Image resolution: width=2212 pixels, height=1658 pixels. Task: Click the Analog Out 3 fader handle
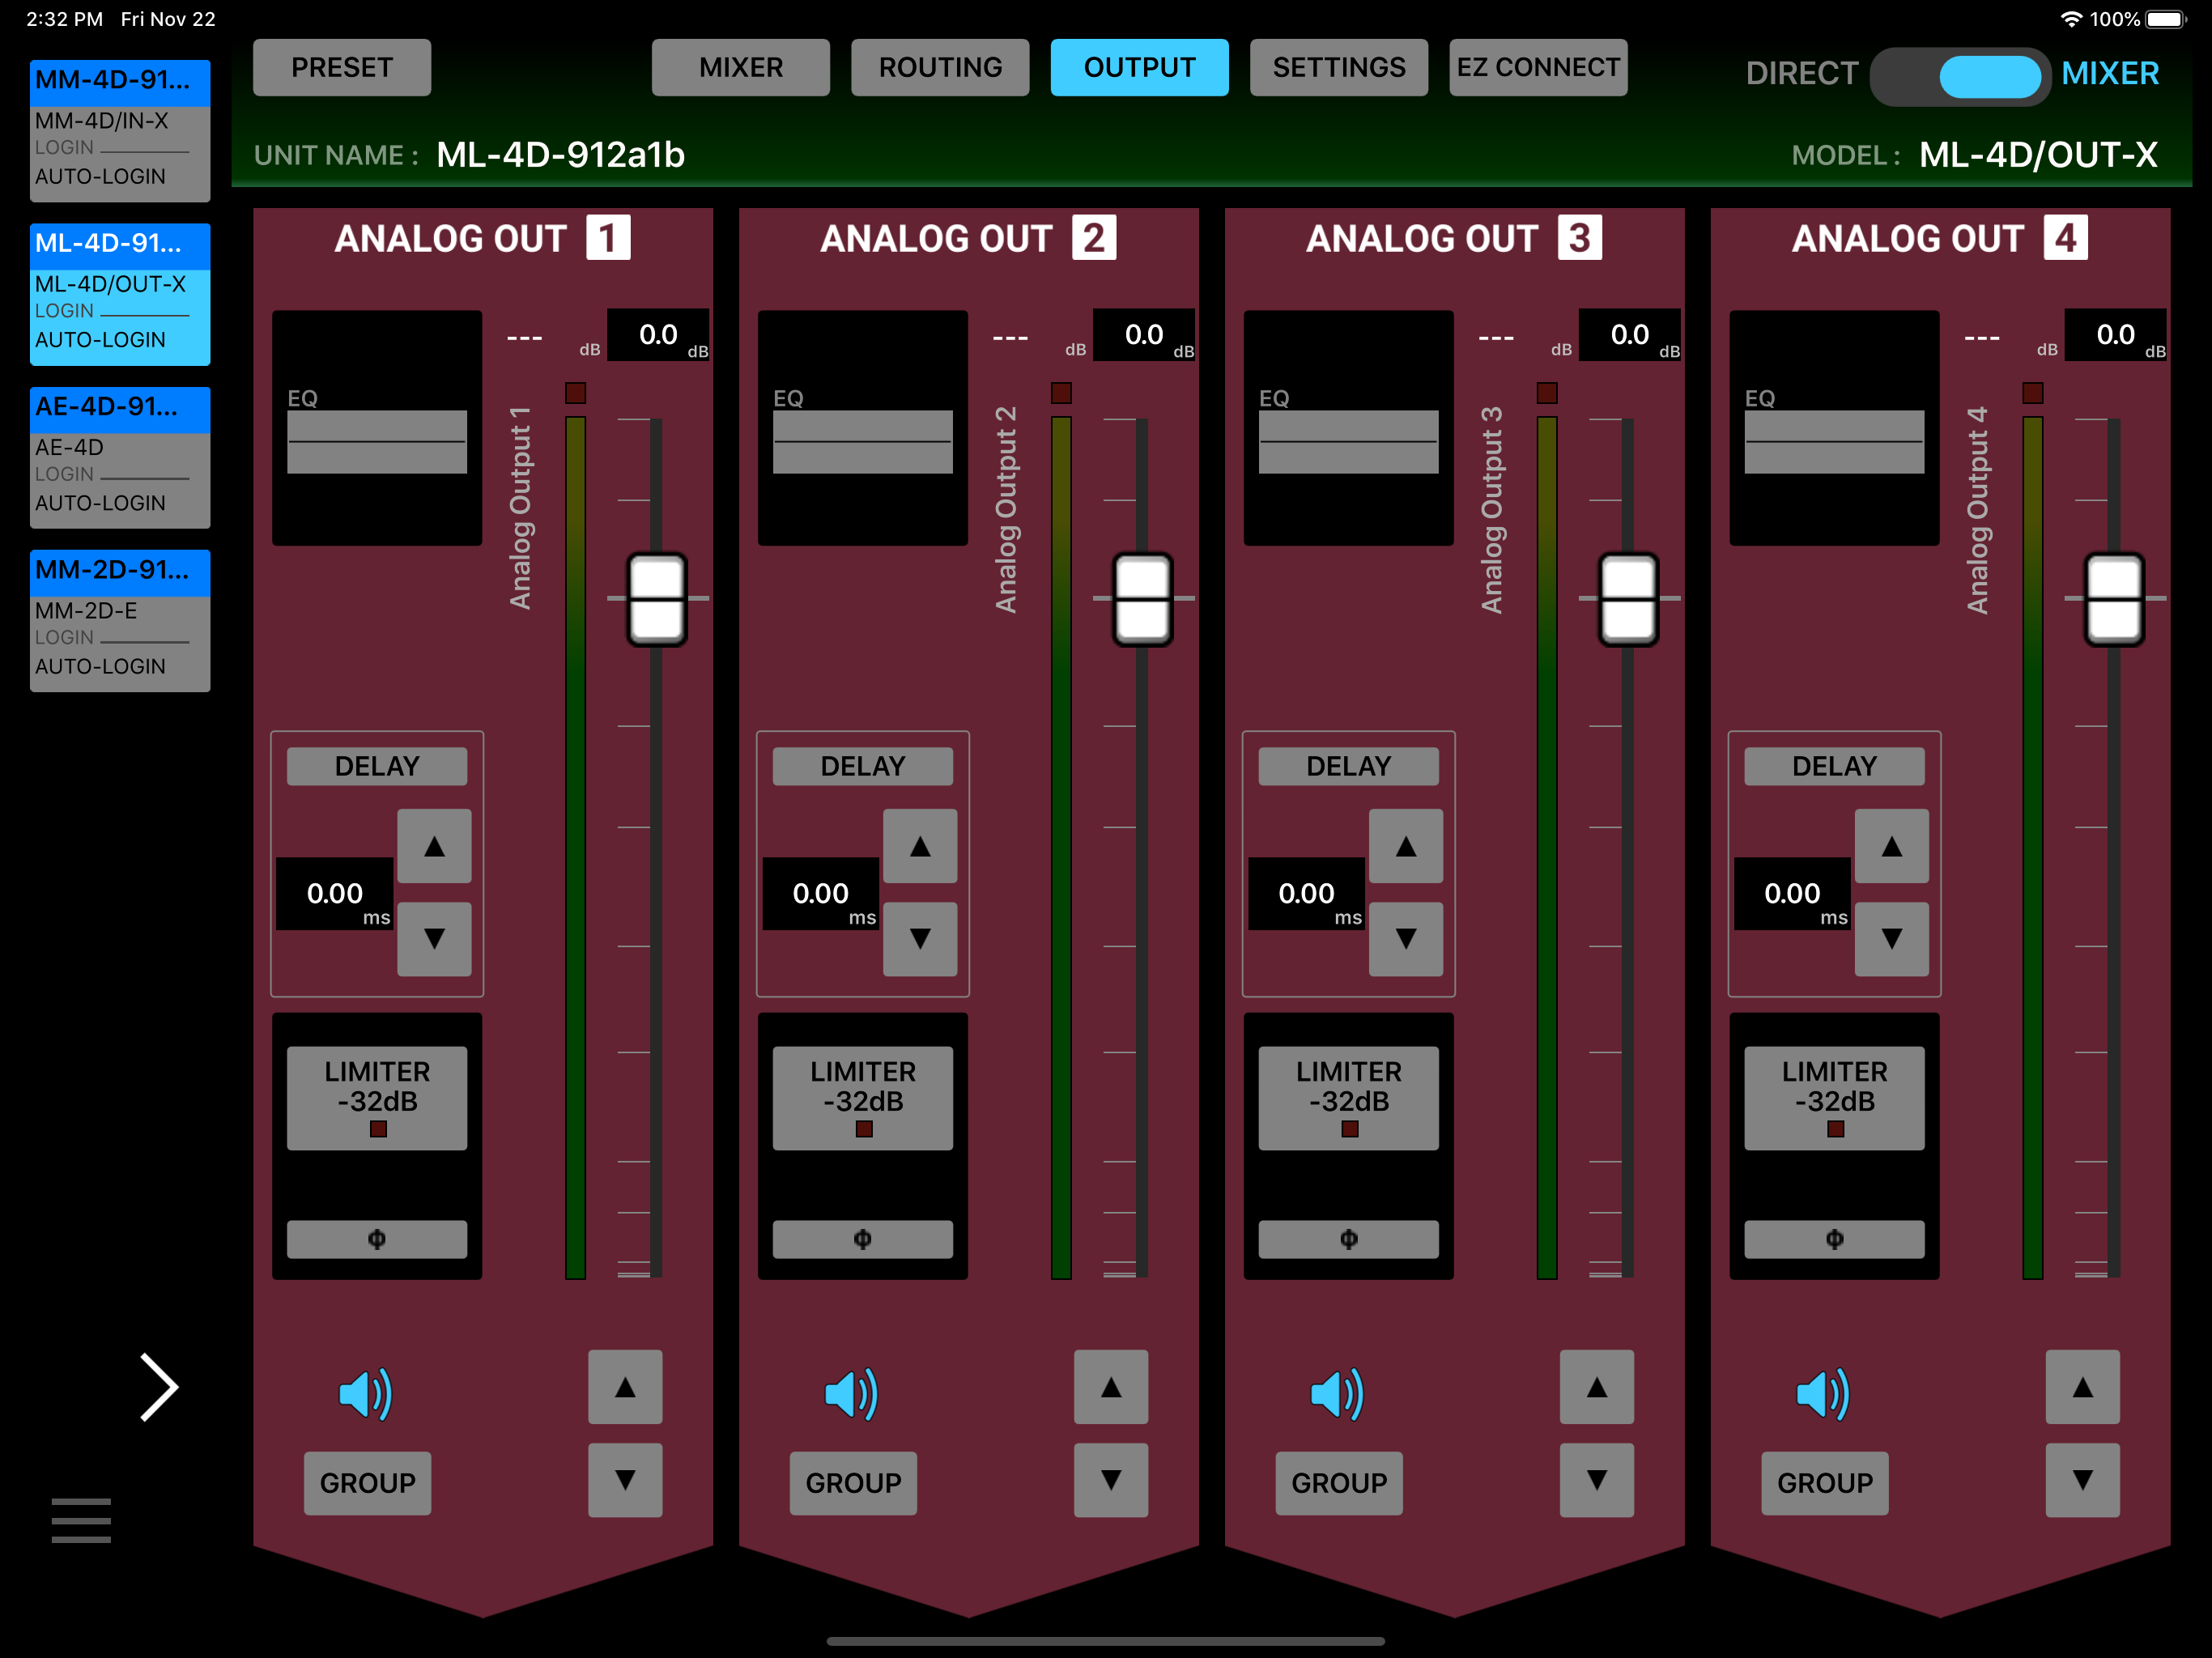[x=1629, y=599]
